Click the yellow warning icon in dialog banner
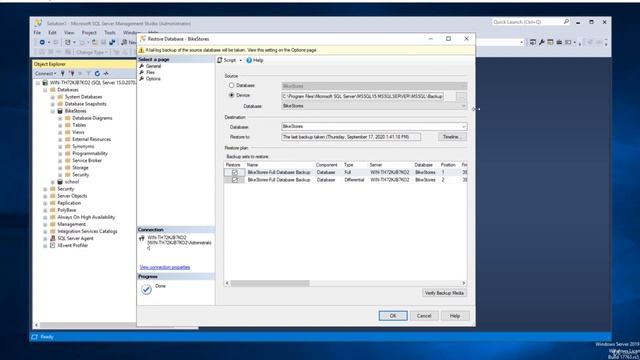The image size is (640, 360). tap(142, 50)
